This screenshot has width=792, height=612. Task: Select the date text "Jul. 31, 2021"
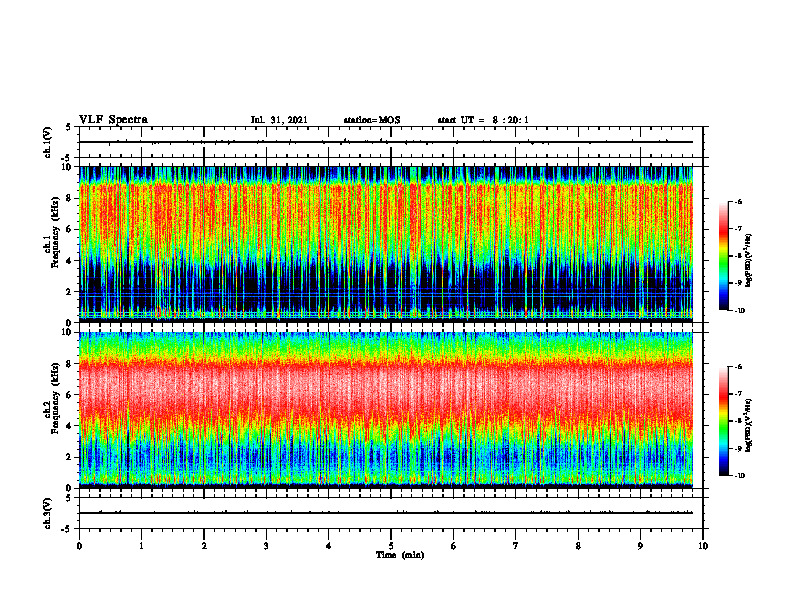coord(279,120)
